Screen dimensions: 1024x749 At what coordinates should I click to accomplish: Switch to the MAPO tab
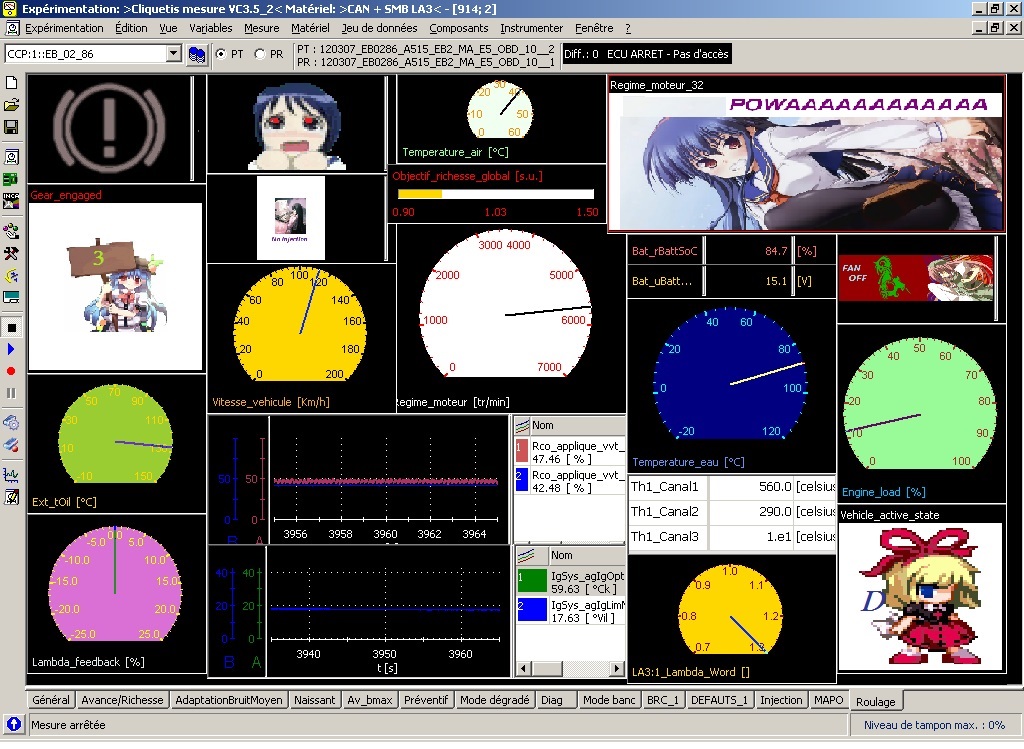pyautogui.click(x=829, y=700)
